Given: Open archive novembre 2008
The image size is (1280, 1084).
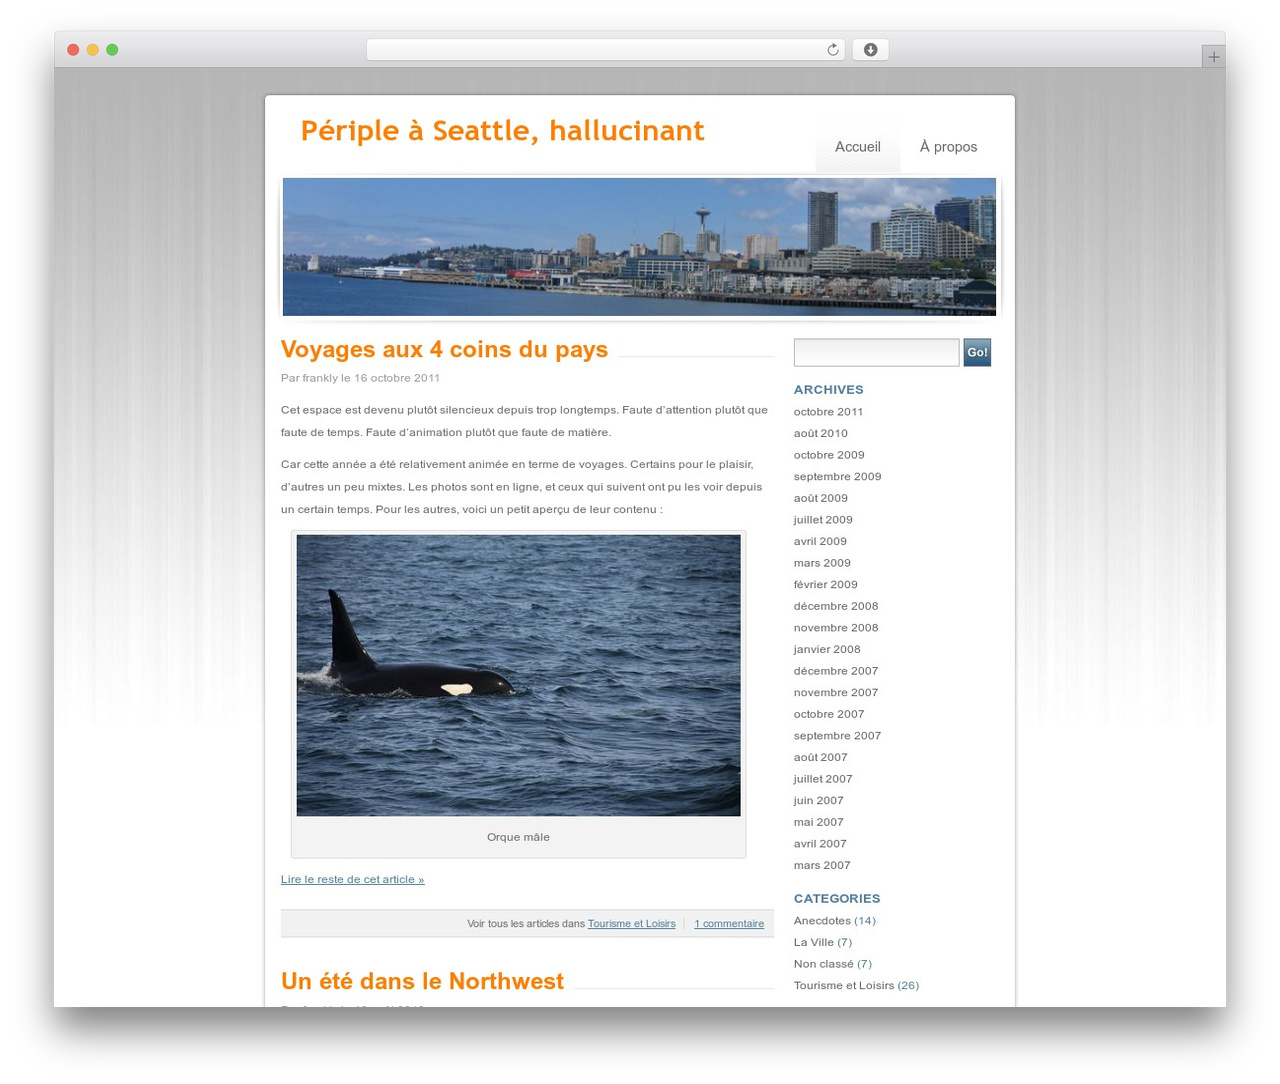Looking at the screenshot, I should click(836, 628).
